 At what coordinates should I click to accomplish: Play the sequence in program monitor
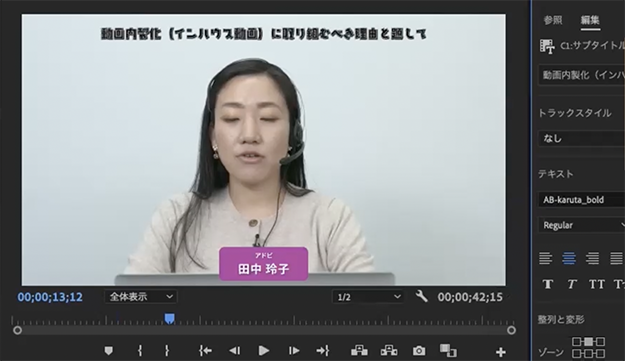coord(263,351)
